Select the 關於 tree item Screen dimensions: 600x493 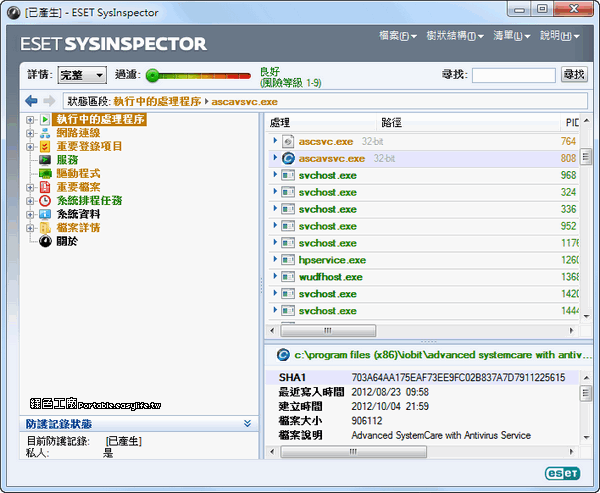click(67, 241)
